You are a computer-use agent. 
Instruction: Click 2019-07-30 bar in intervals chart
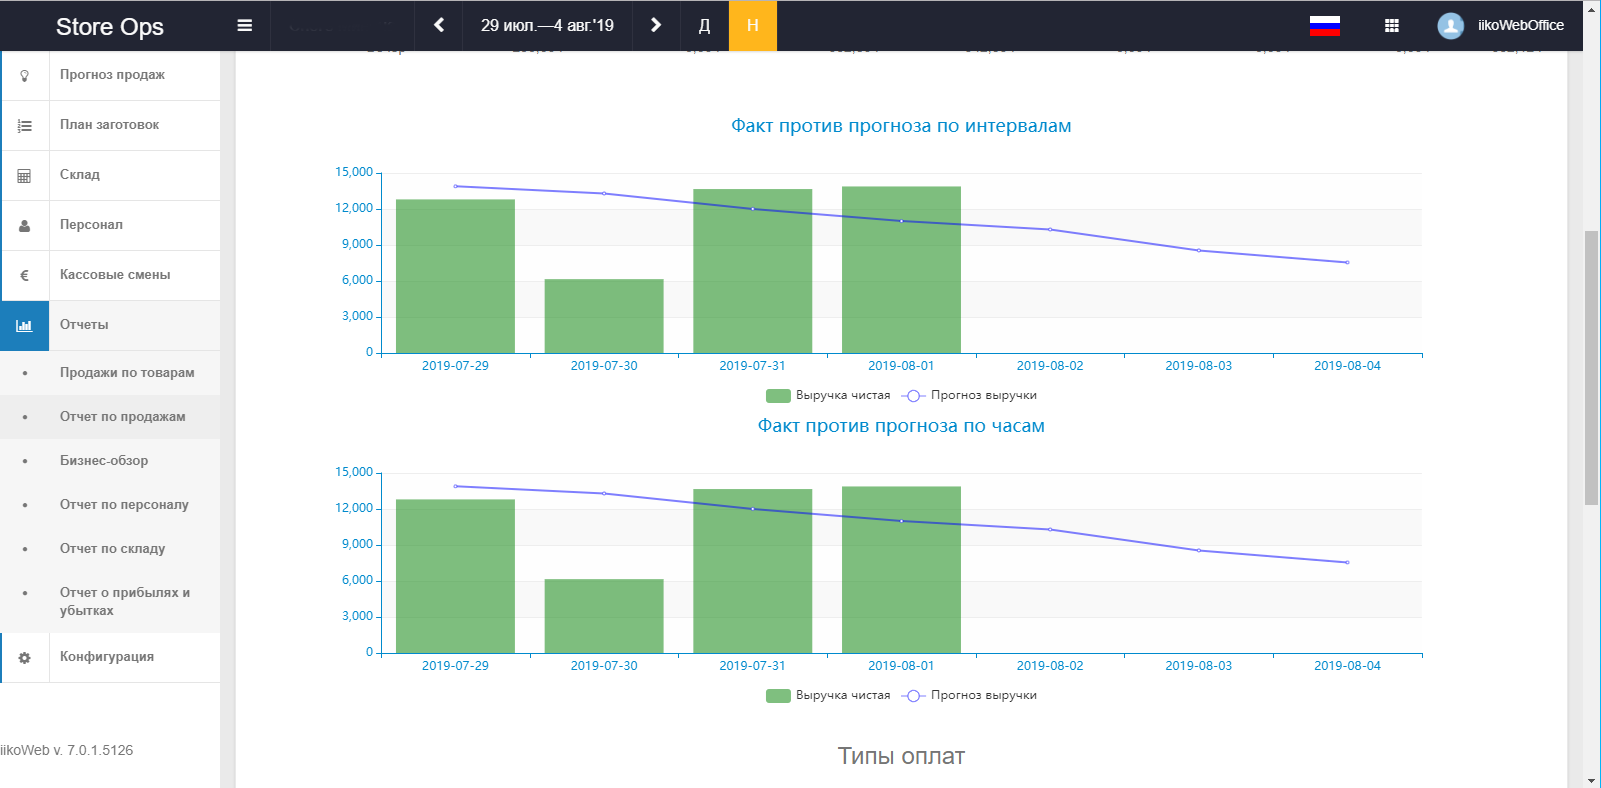604,316
